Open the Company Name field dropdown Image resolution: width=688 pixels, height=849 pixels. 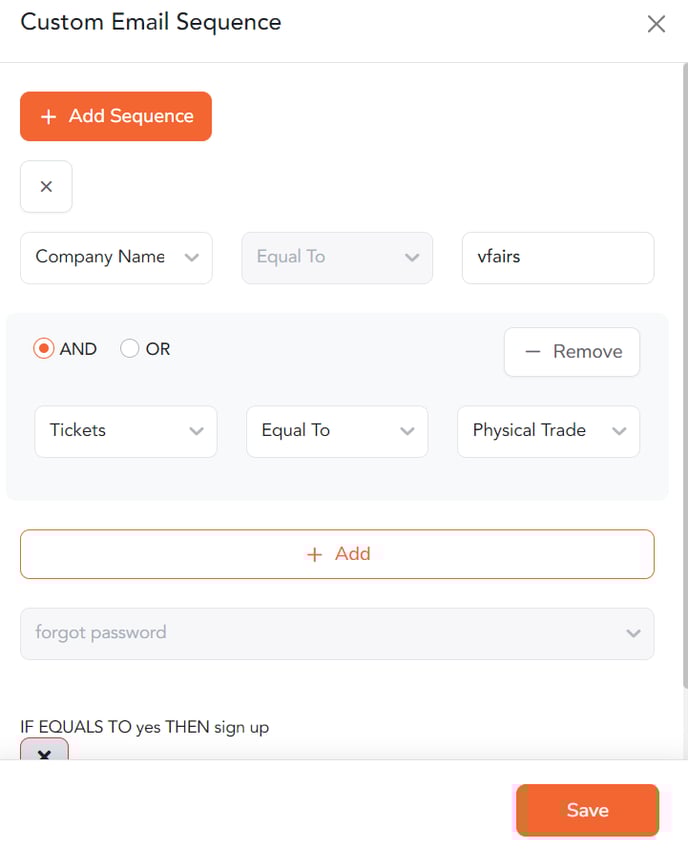click(116, 258)
